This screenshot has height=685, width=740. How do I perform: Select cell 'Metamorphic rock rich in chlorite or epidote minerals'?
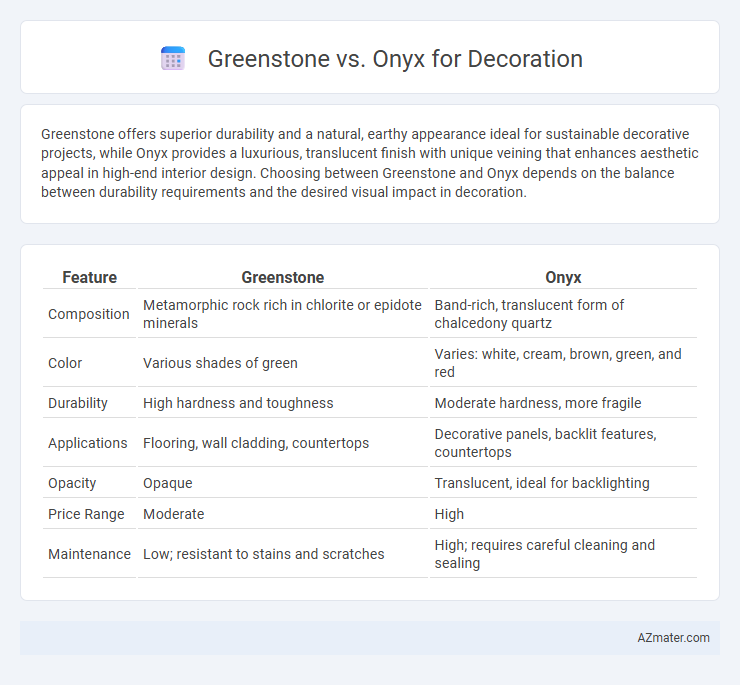pyautogui.click(x=283, y=314)
